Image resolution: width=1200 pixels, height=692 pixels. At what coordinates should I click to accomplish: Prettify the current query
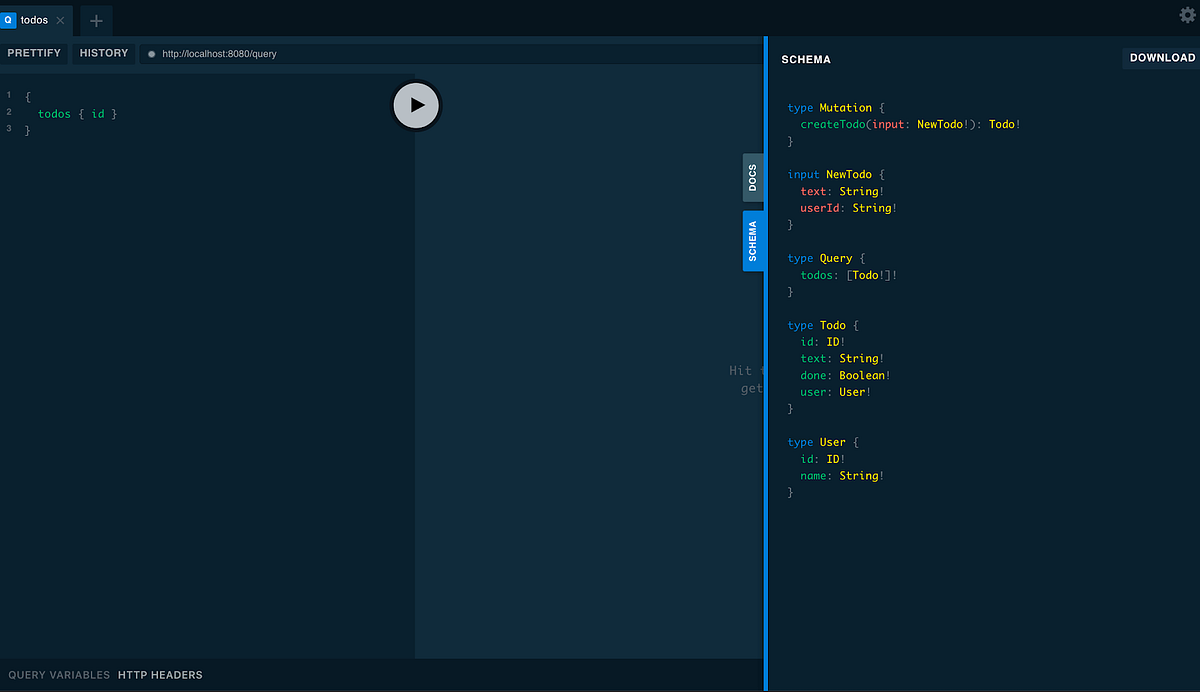(34, 53)
